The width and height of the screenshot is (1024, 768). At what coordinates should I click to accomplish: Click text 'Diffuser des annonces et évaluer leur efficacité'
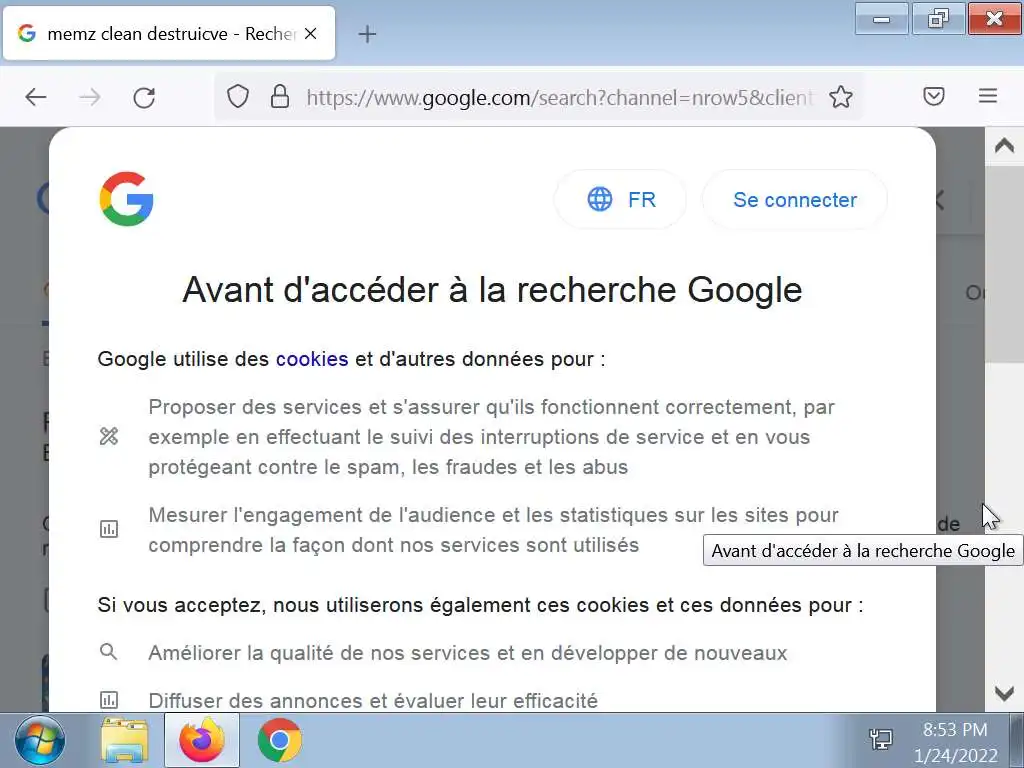373,701
